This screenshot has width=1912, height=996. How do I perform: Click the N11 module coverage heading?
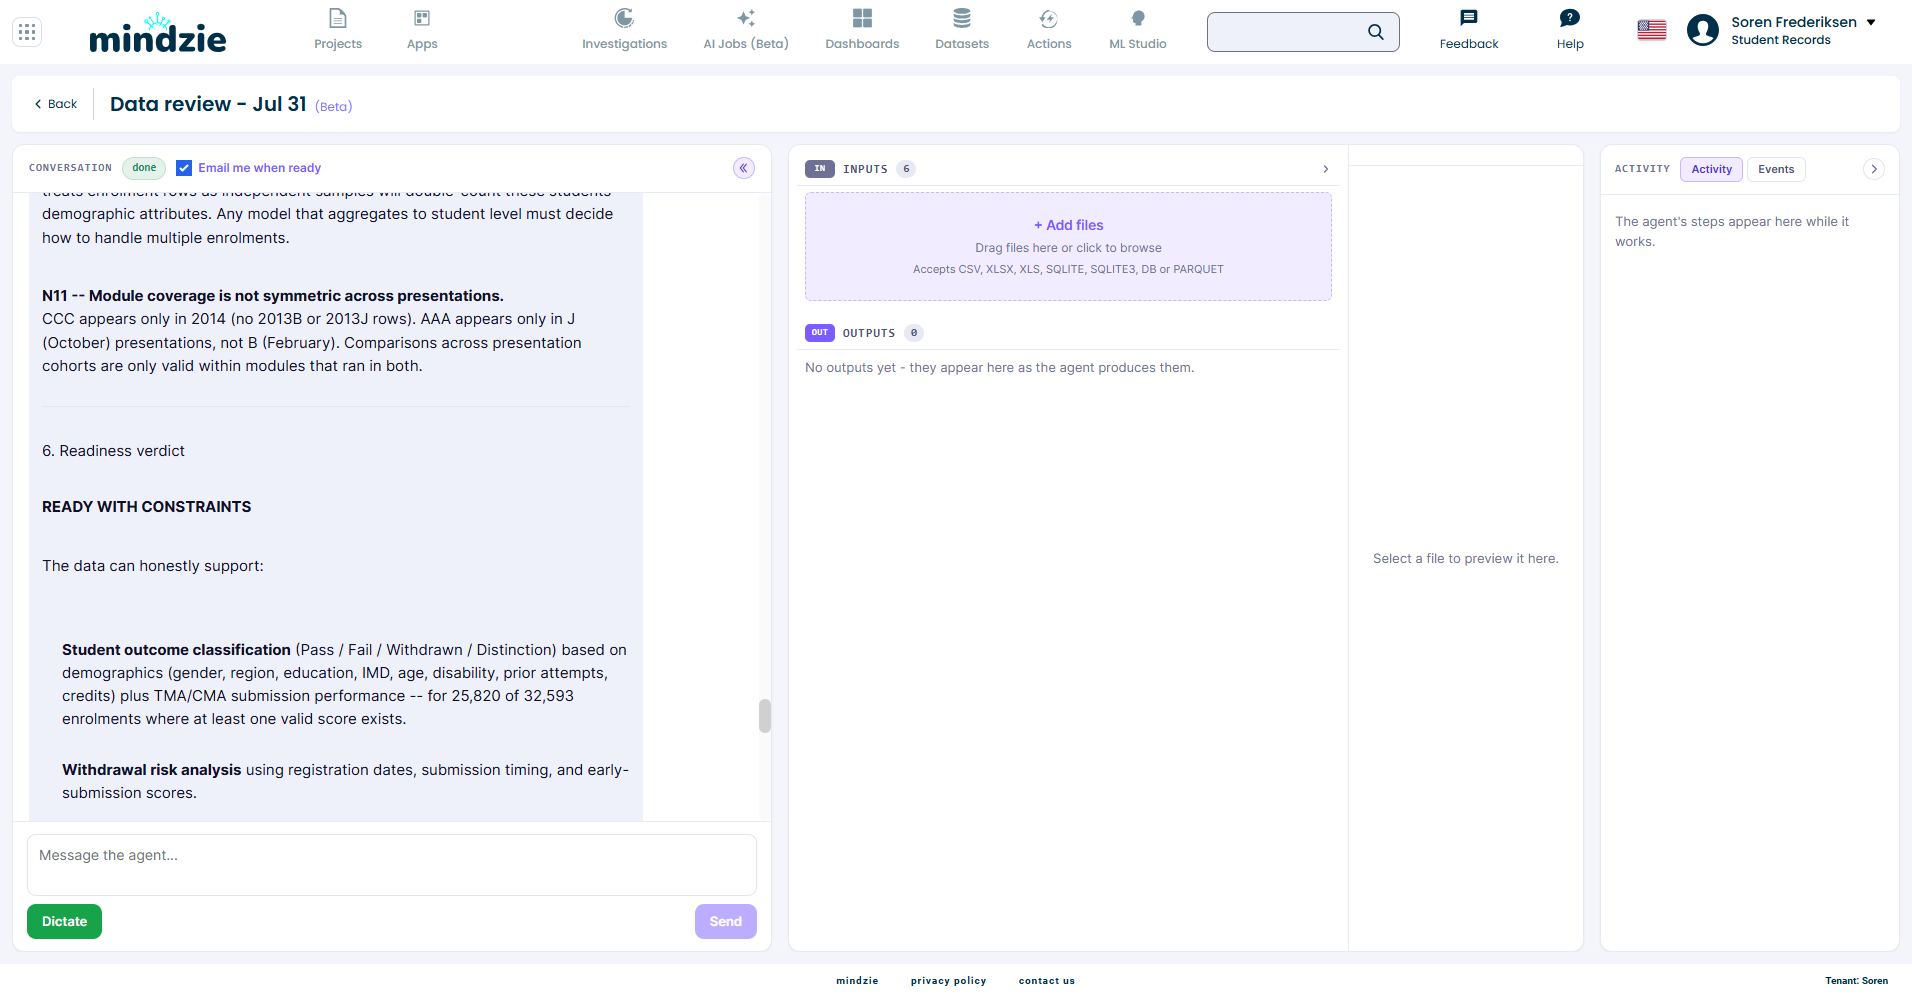click(x=273, y=296)
